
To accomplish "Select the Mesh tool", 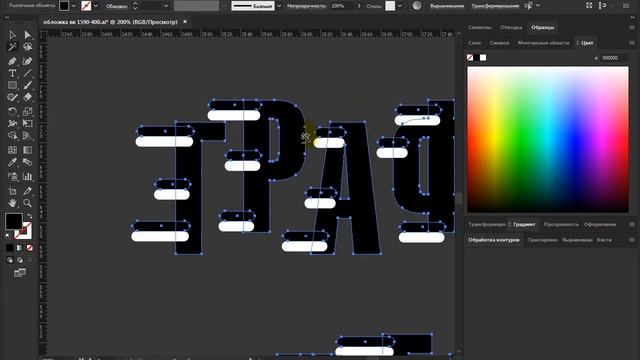I will pyautogui.click(x=12, y=150).
